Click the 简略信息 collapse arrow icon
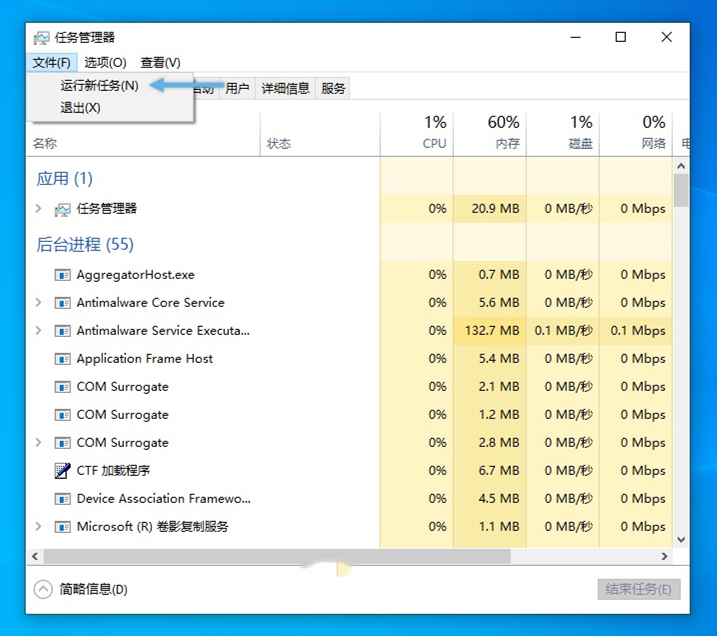 click(43, 589)
